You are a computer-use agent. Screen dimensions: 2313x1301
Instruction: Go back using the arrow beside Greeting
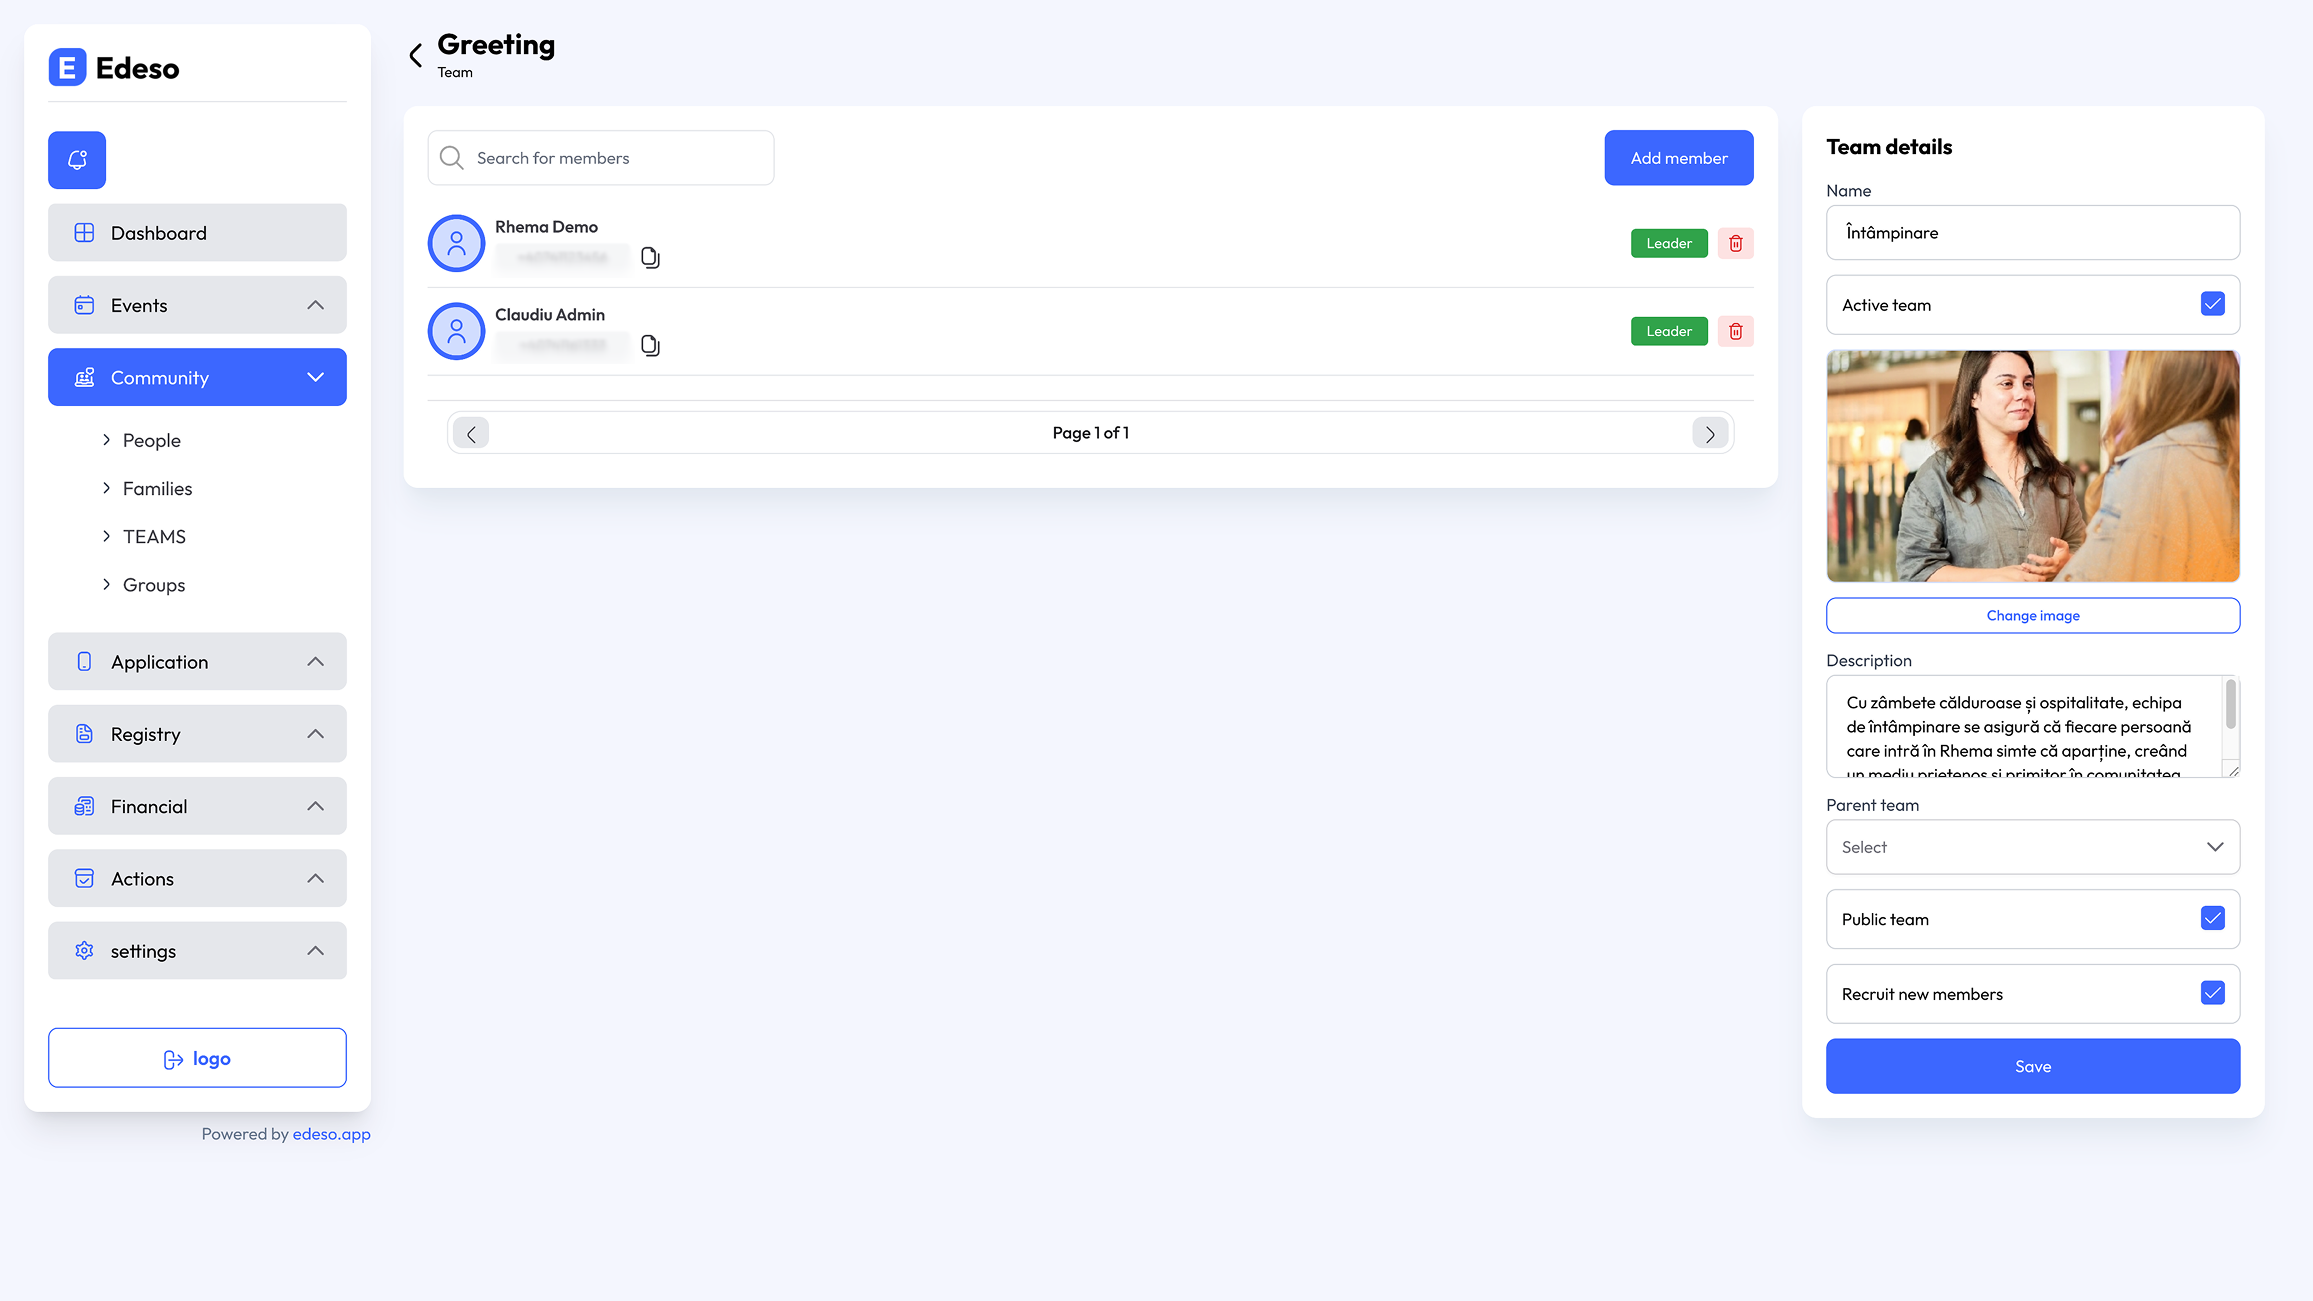[416, 55]
